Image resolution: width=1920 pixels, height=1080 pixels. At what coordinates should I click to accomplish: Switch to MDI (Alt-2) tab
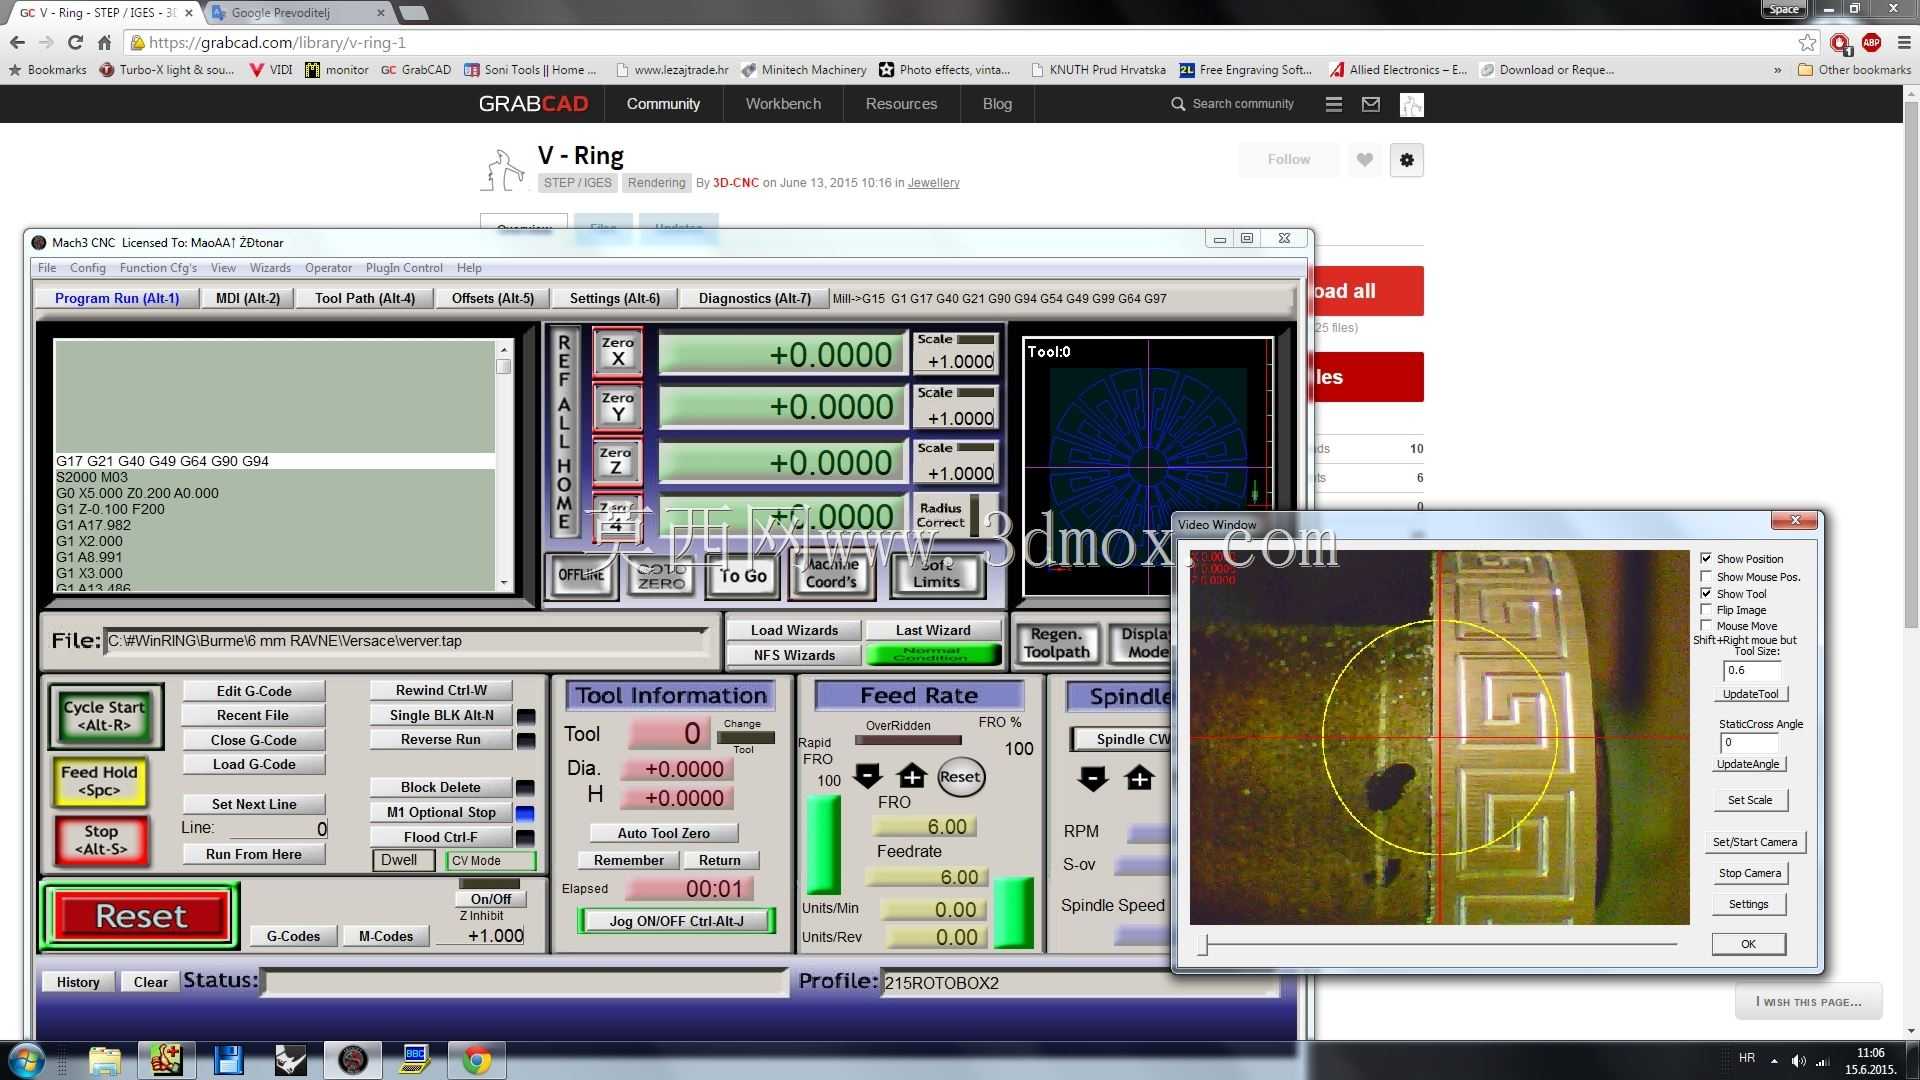pos(248,298)
